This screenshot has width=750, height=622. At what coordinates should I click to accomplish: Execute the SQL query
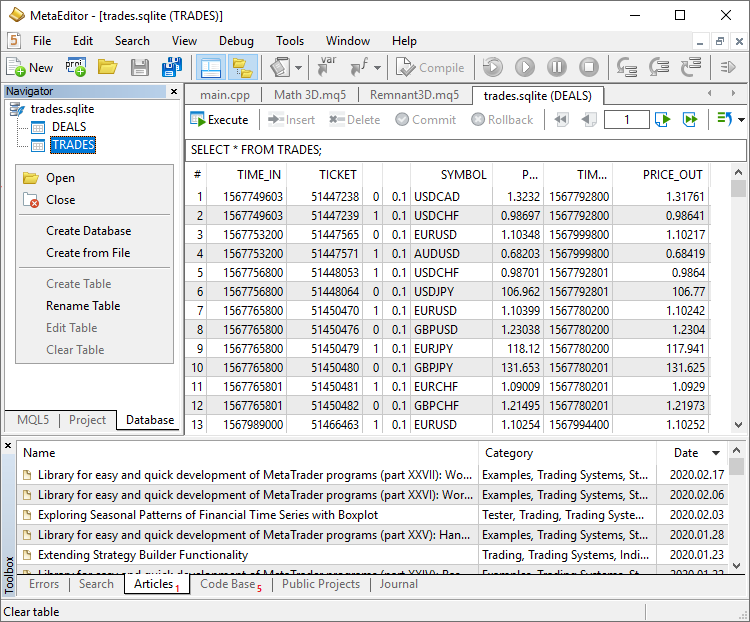tap(219, 119)
